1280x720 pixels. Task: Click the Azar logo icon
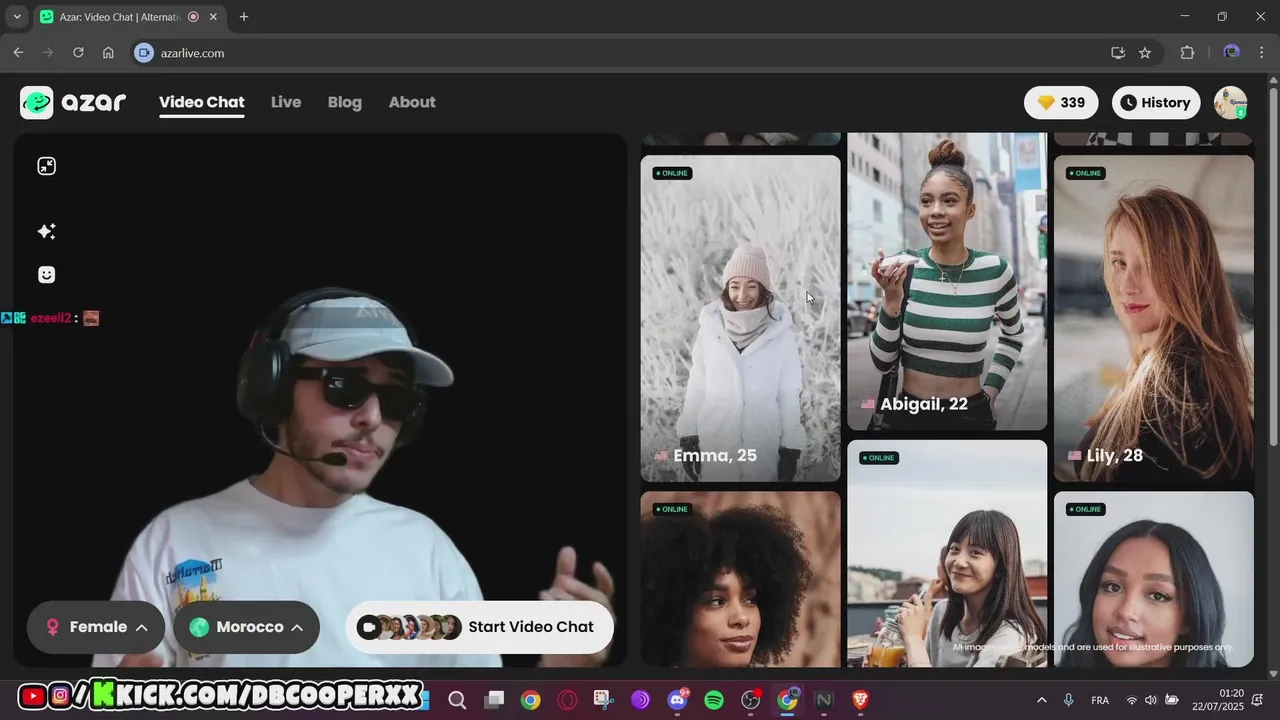(x=37, y=102)
